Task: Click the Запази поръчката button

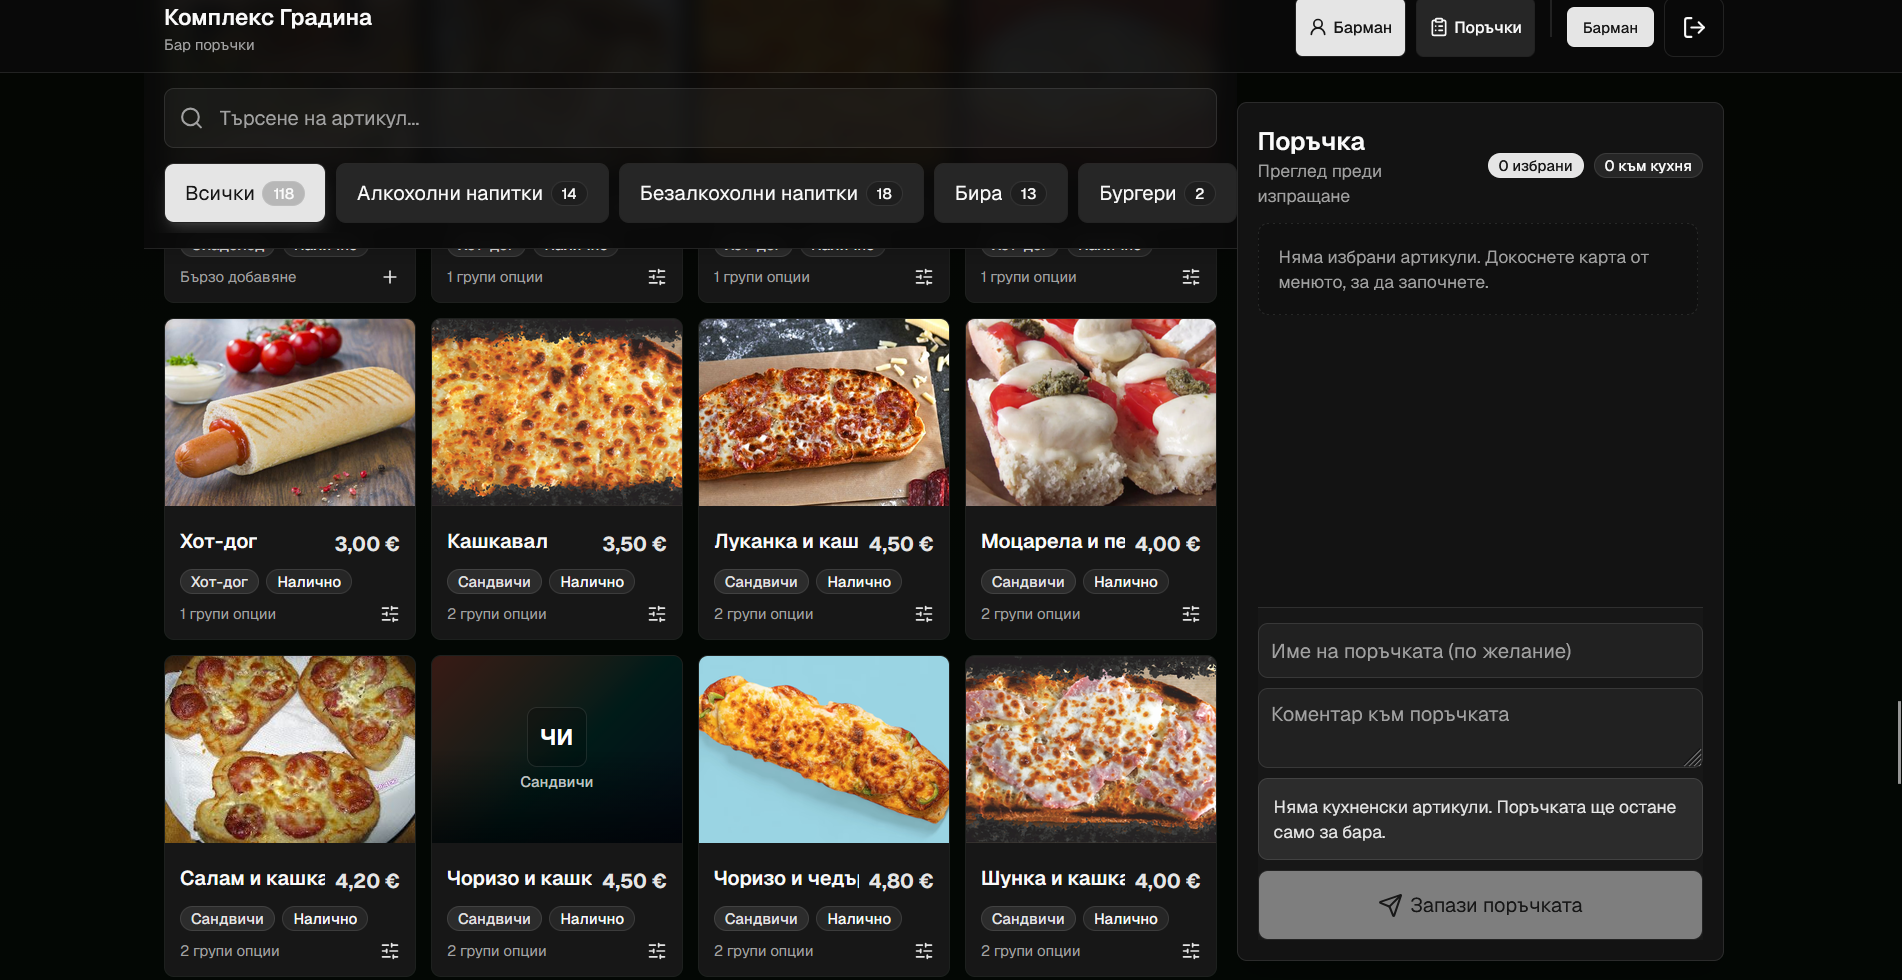Action: tap(1480, 905)
